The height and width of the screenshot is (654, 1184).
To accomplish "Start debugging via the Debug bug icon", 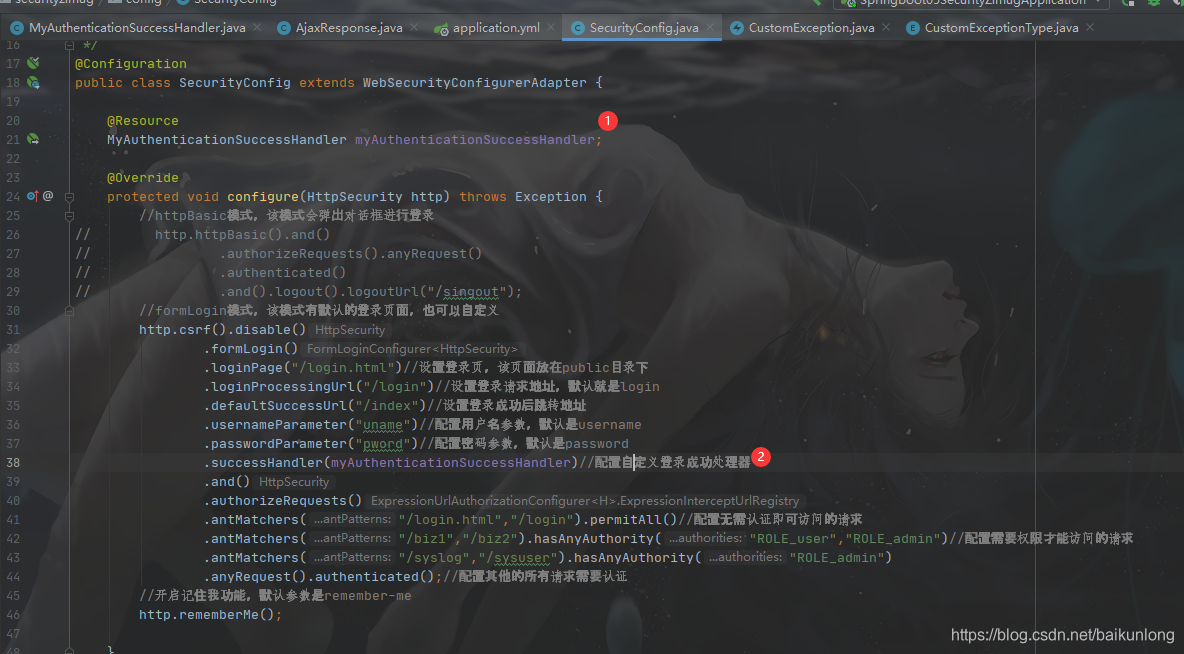I will [x=1153, y=3].
